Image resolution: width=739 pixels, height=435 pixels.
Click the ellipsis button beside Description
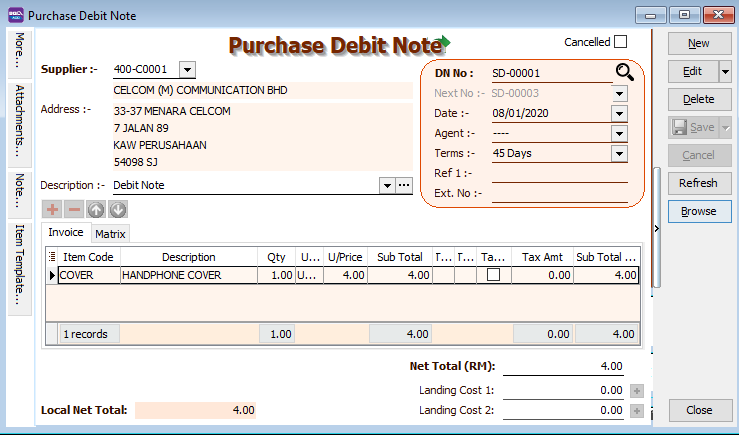click(x=404, y=186)
